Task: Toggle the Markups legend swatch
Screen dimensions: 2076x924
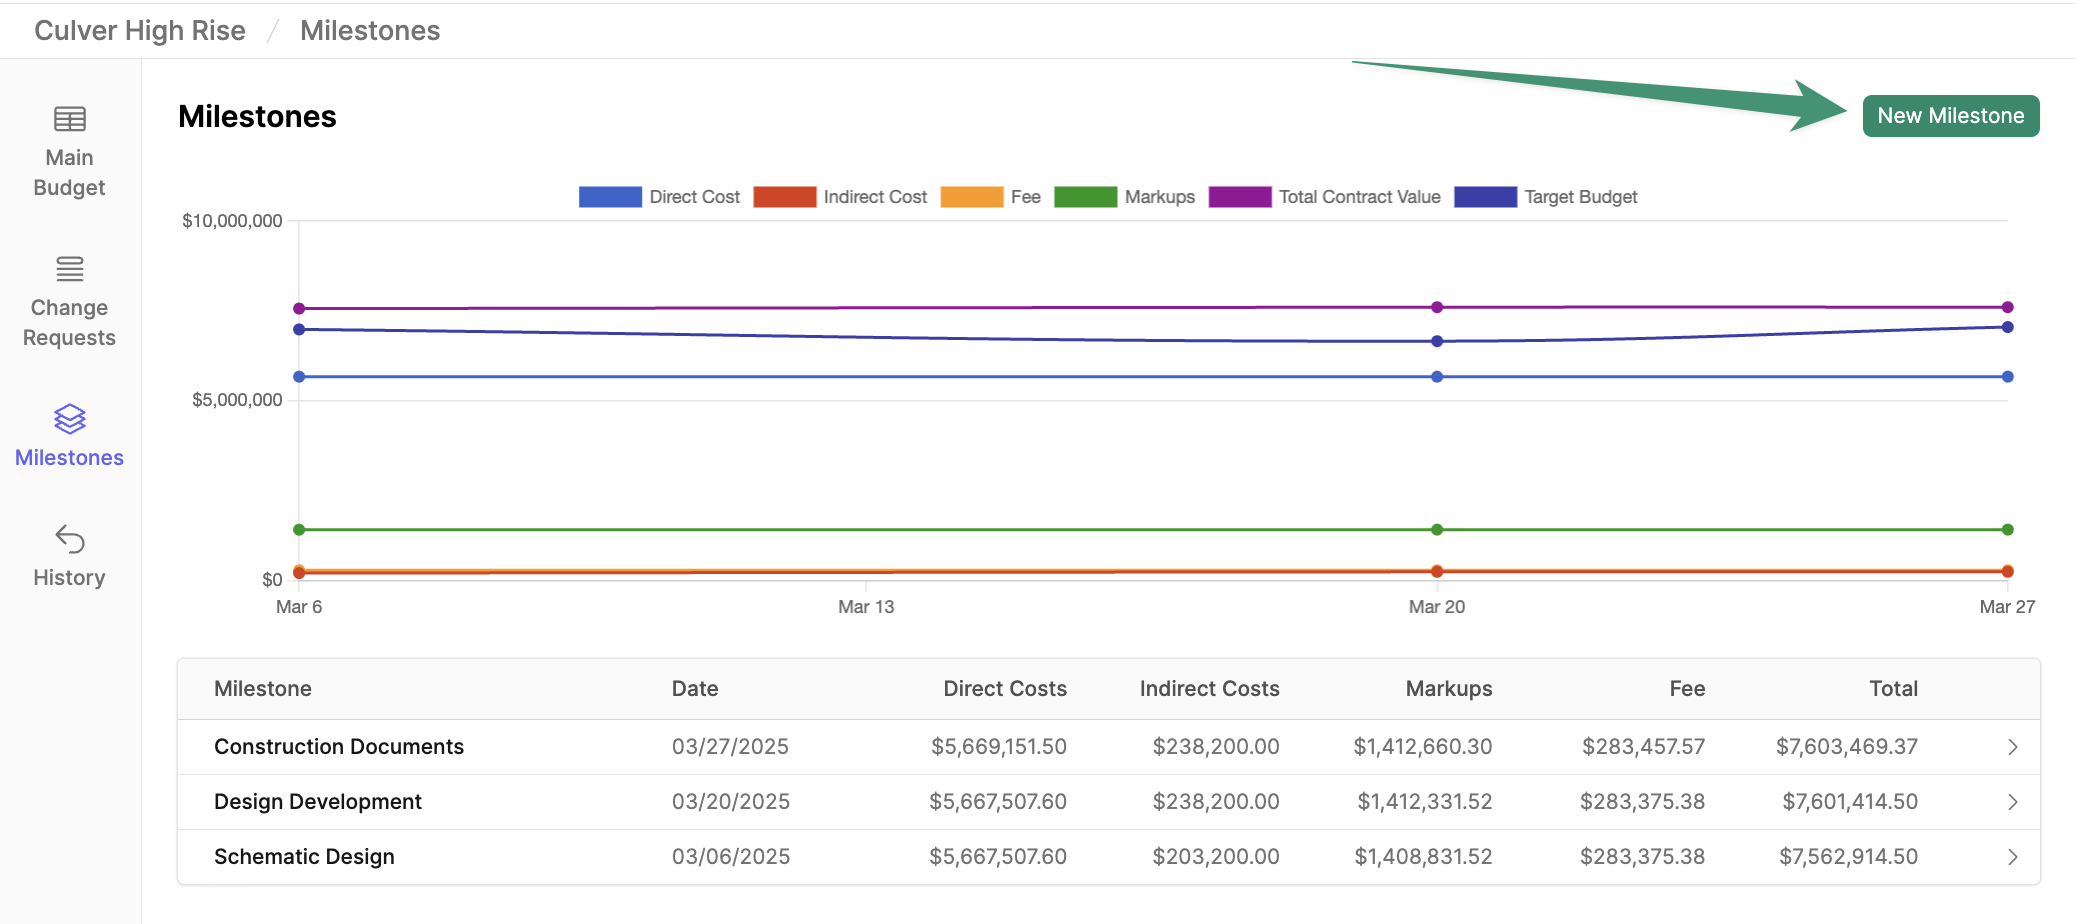Action: (1086, 197)
